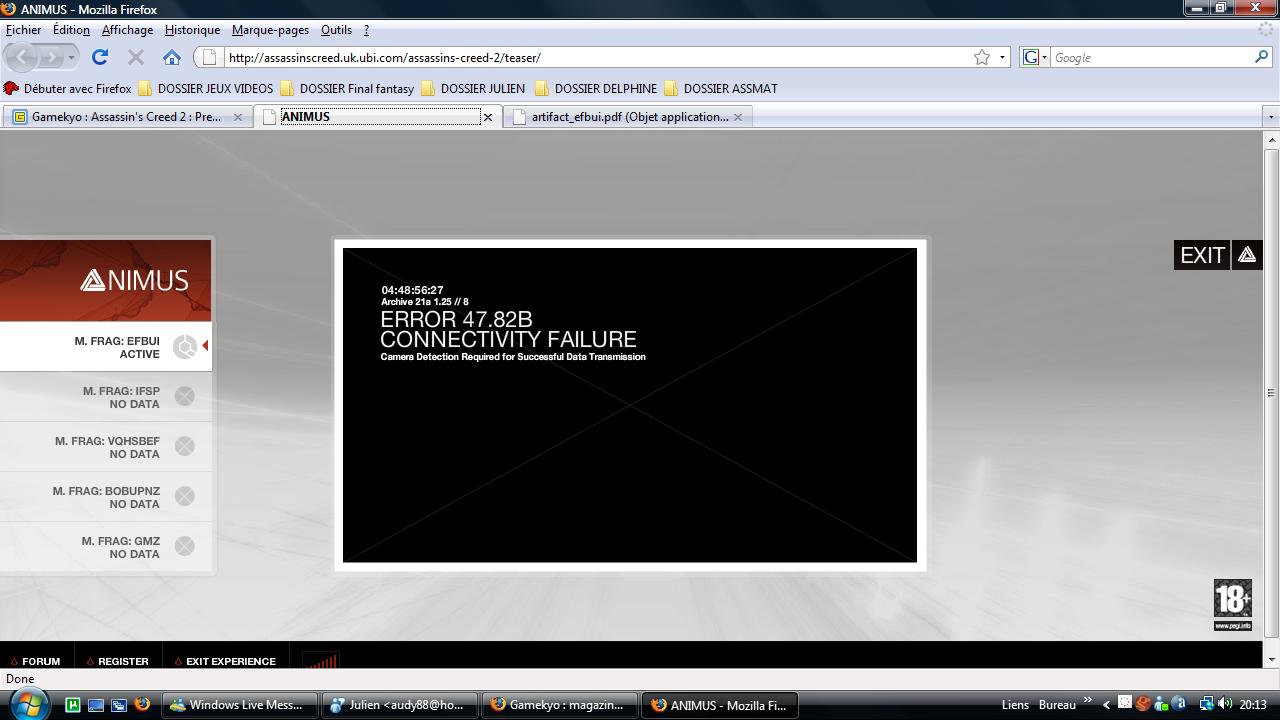Image resolution: width=1280 pixels, height=720 pixels.
Task: Open the network icon in system tray
Action: [1206, 704]
